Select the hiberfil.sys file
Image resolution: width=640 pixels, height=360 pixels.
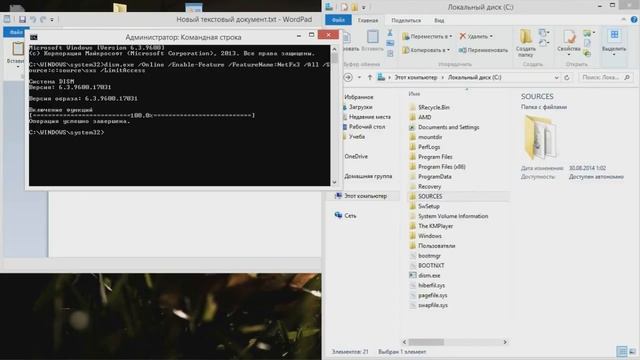[x=431, y=285]
